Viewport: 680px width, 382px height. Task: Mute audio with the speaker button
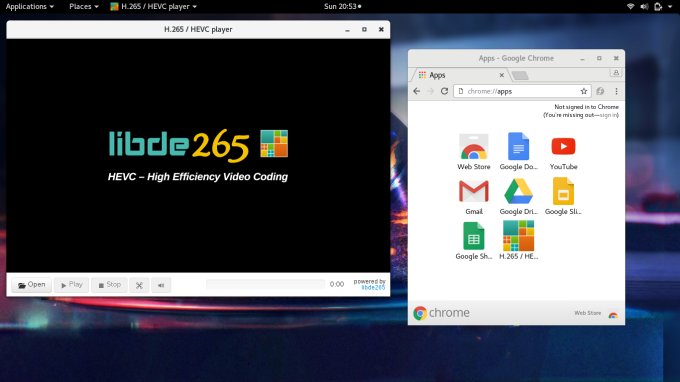[161, 285]
